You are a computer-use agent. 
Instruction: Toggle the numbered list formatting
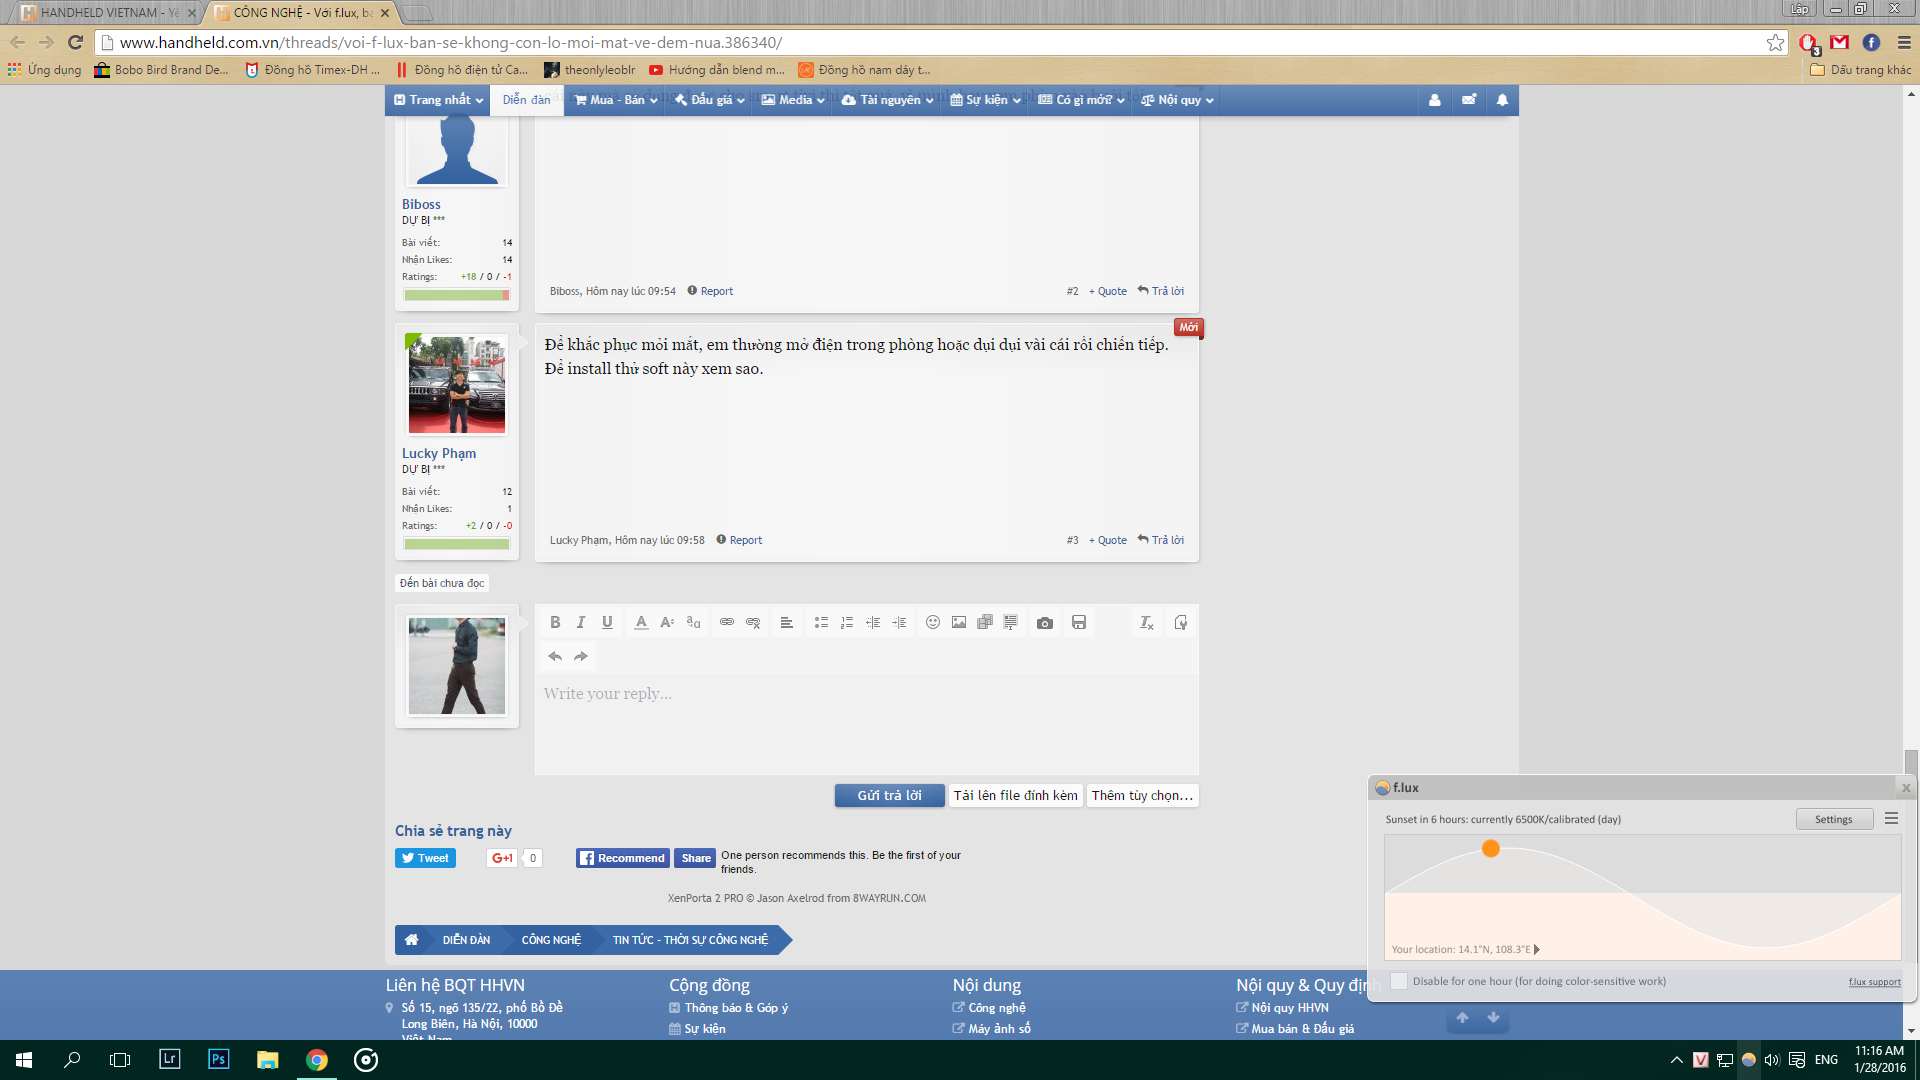pyautogui.click(x=847, y=622)
